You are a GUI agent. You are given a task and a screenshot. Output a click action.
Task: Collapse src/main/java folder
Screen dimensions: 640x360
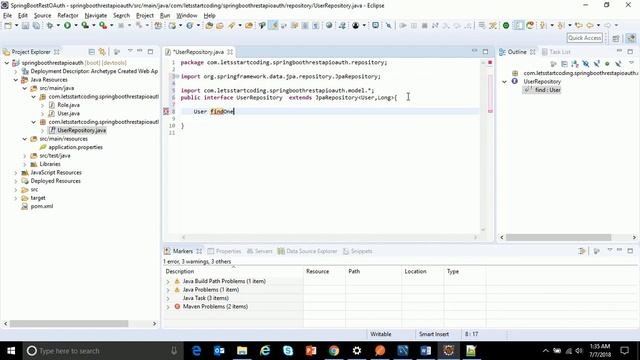[x=25, y=88]
